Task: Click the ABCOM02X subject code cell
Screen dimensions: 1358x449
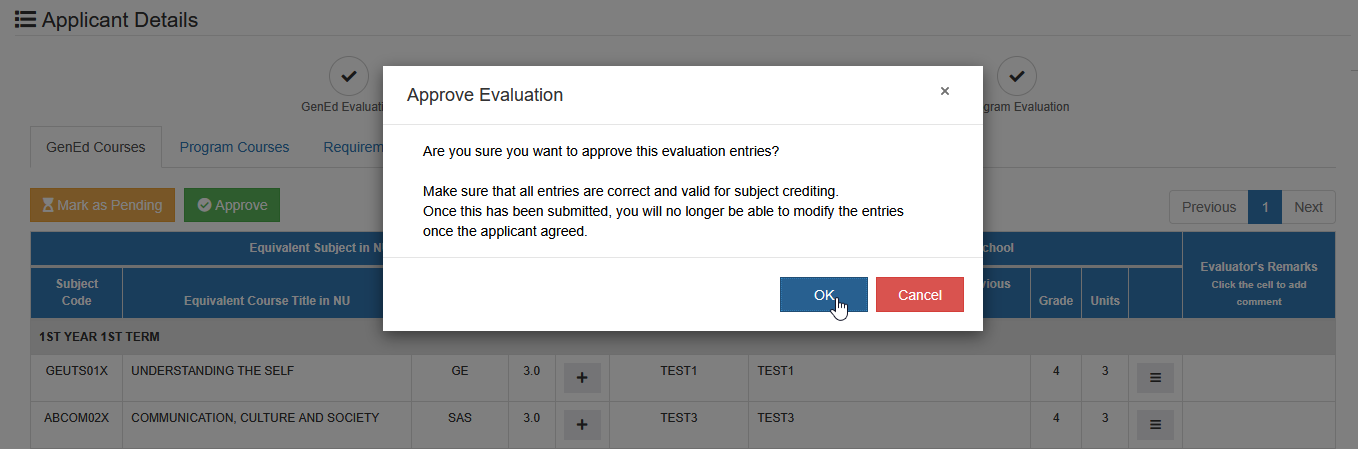Action: (x=76, y=425)
